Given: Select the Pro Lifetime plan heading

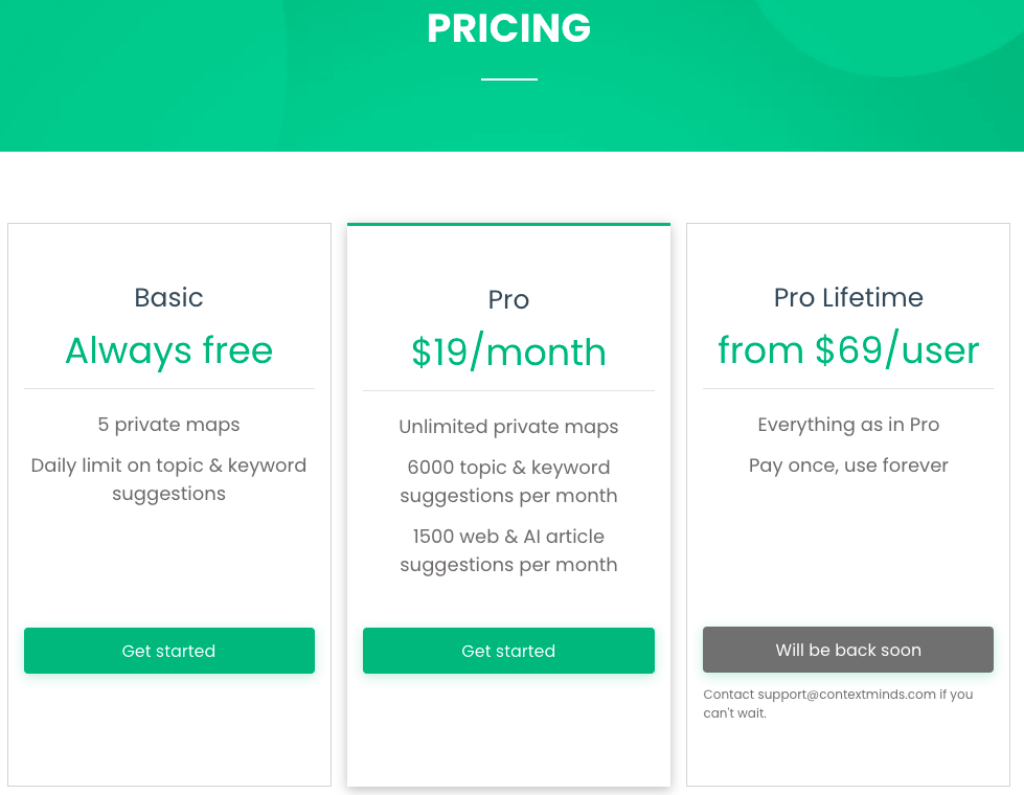Looking at the screenshot, I should (848, 298).
